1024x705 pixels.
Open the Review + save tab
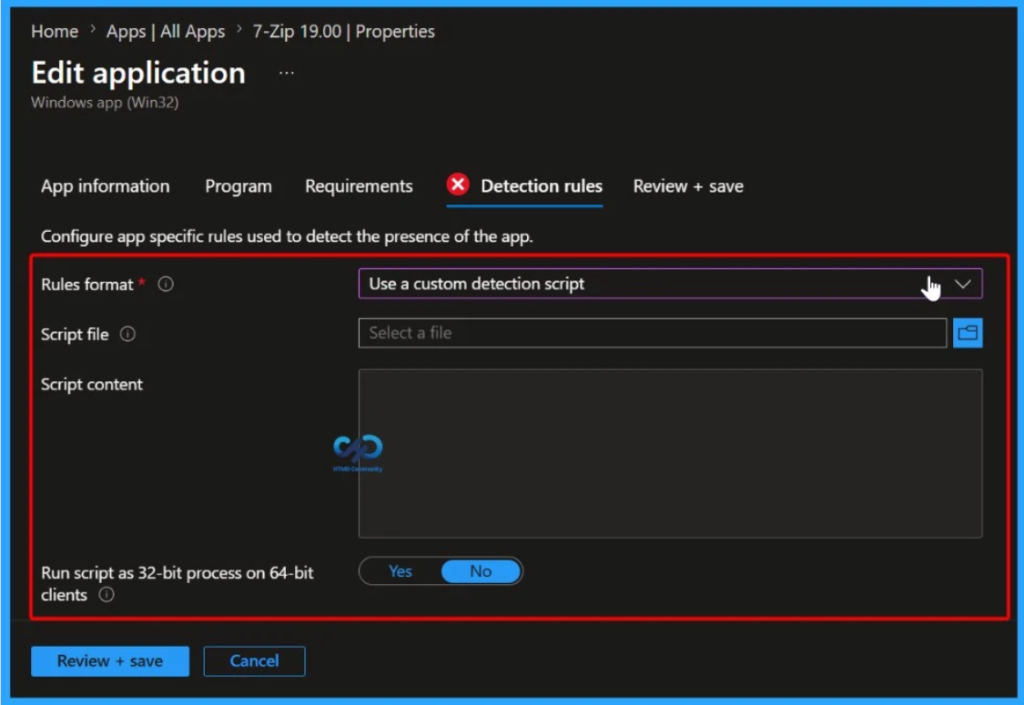(x=688, y=187)
